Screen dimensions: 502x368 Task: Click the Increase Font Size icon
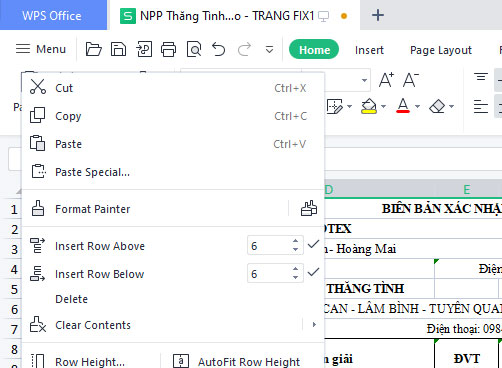tap(387, 80)
